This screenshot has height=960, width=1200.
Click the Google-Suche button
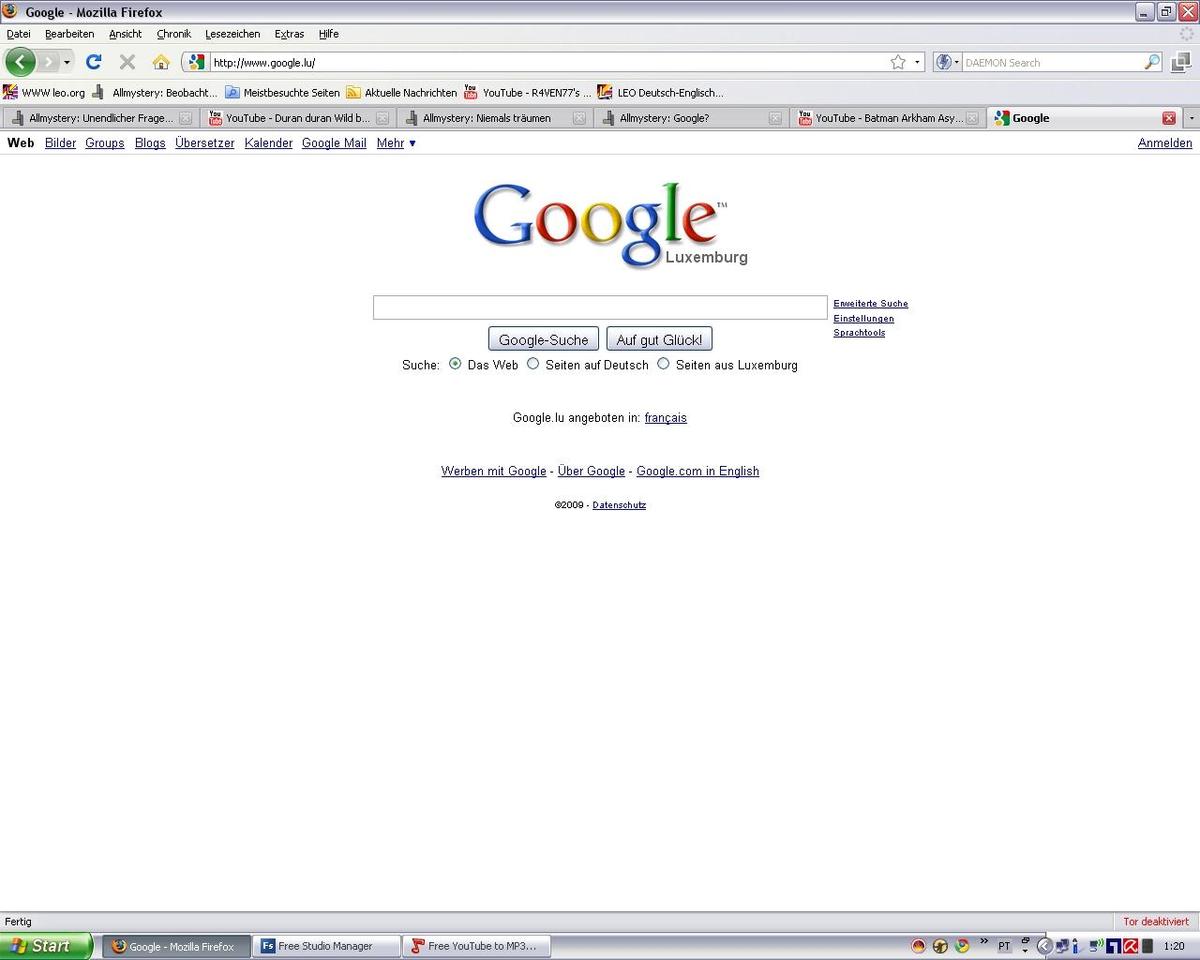coord(544,339)
